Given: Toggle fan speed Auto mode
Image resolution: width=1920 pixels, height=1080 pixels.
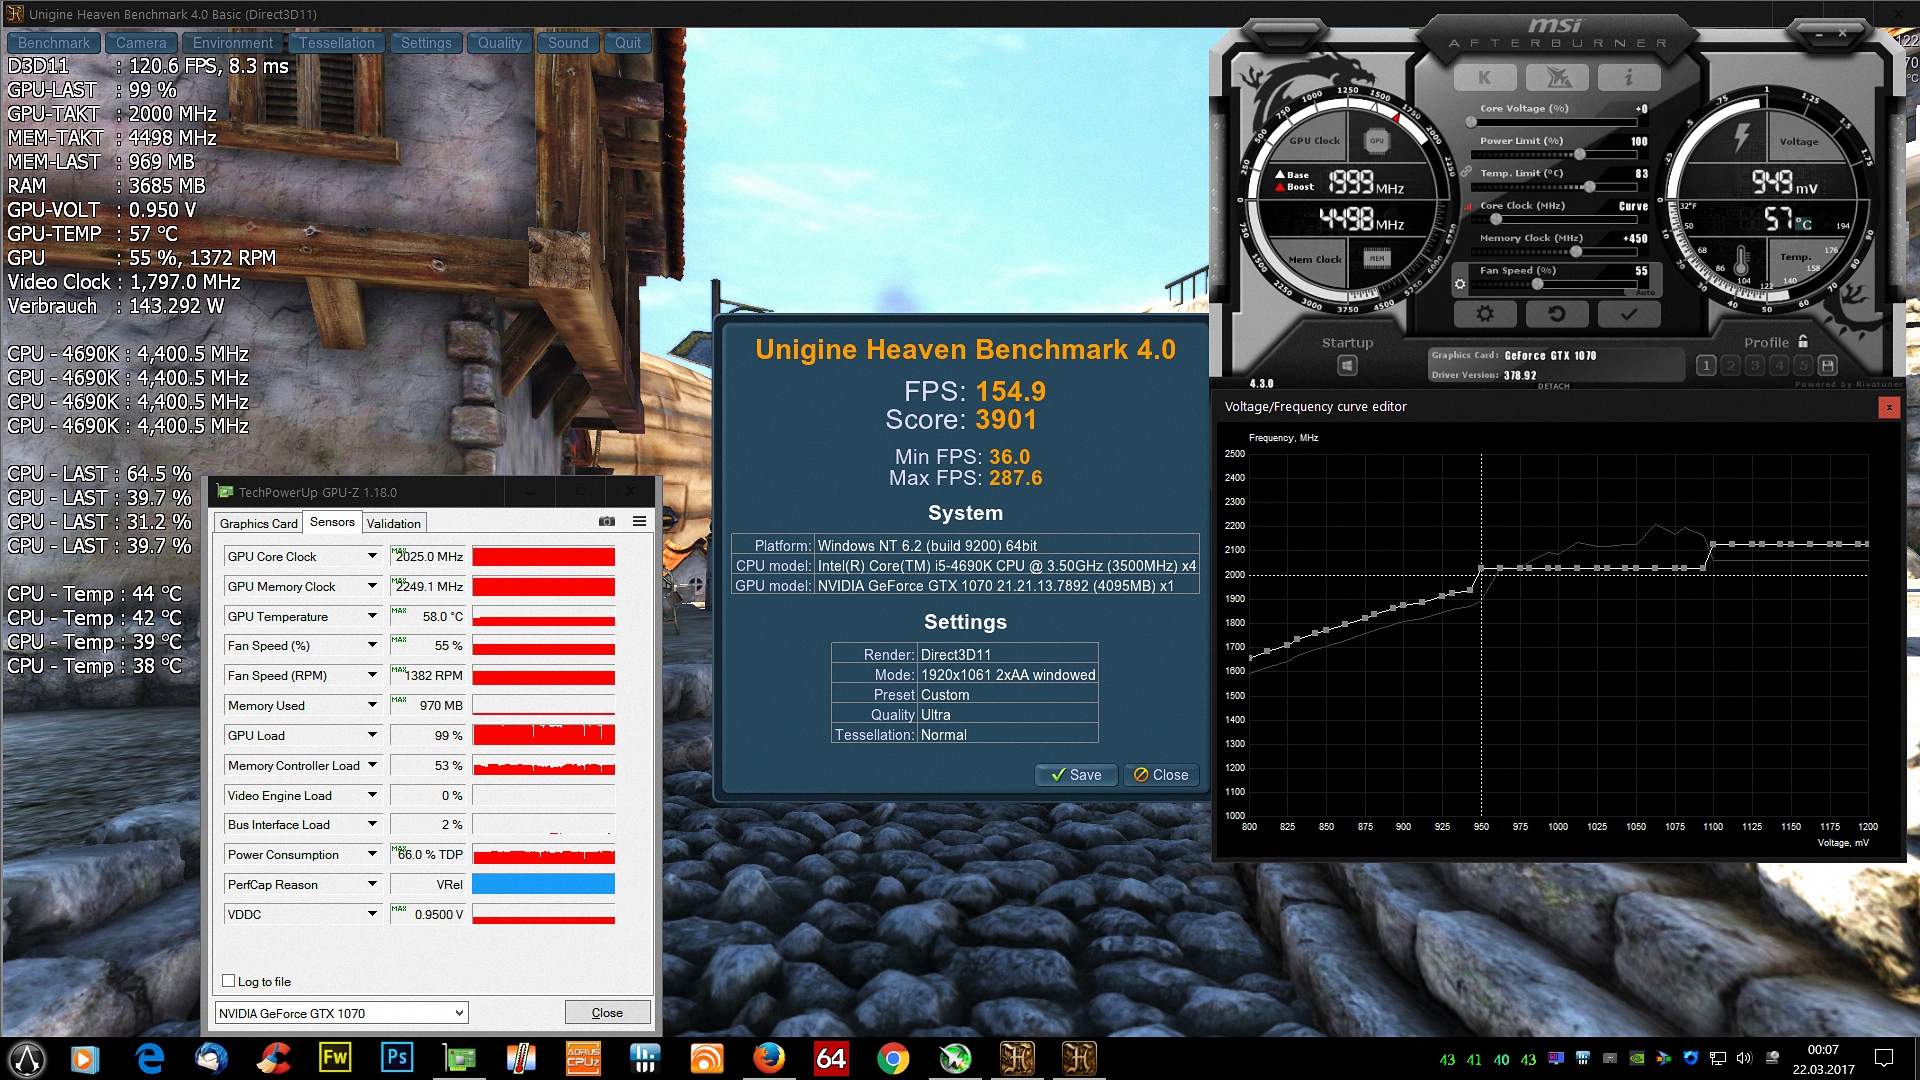Looking at the screenshot, I should [1644, 292].
